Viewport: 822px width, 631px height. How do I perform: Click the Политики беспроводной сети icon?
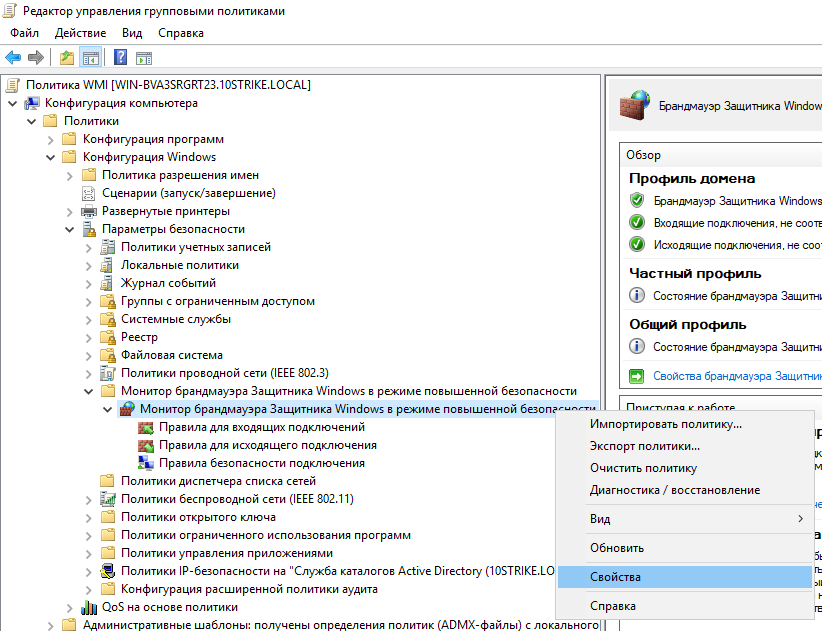(107, 499)
